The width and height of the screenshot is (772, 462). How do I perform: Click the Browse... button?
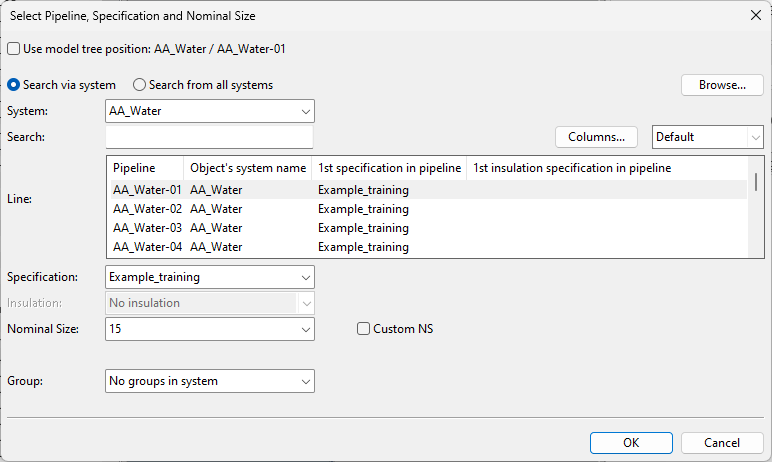[722, 85]
